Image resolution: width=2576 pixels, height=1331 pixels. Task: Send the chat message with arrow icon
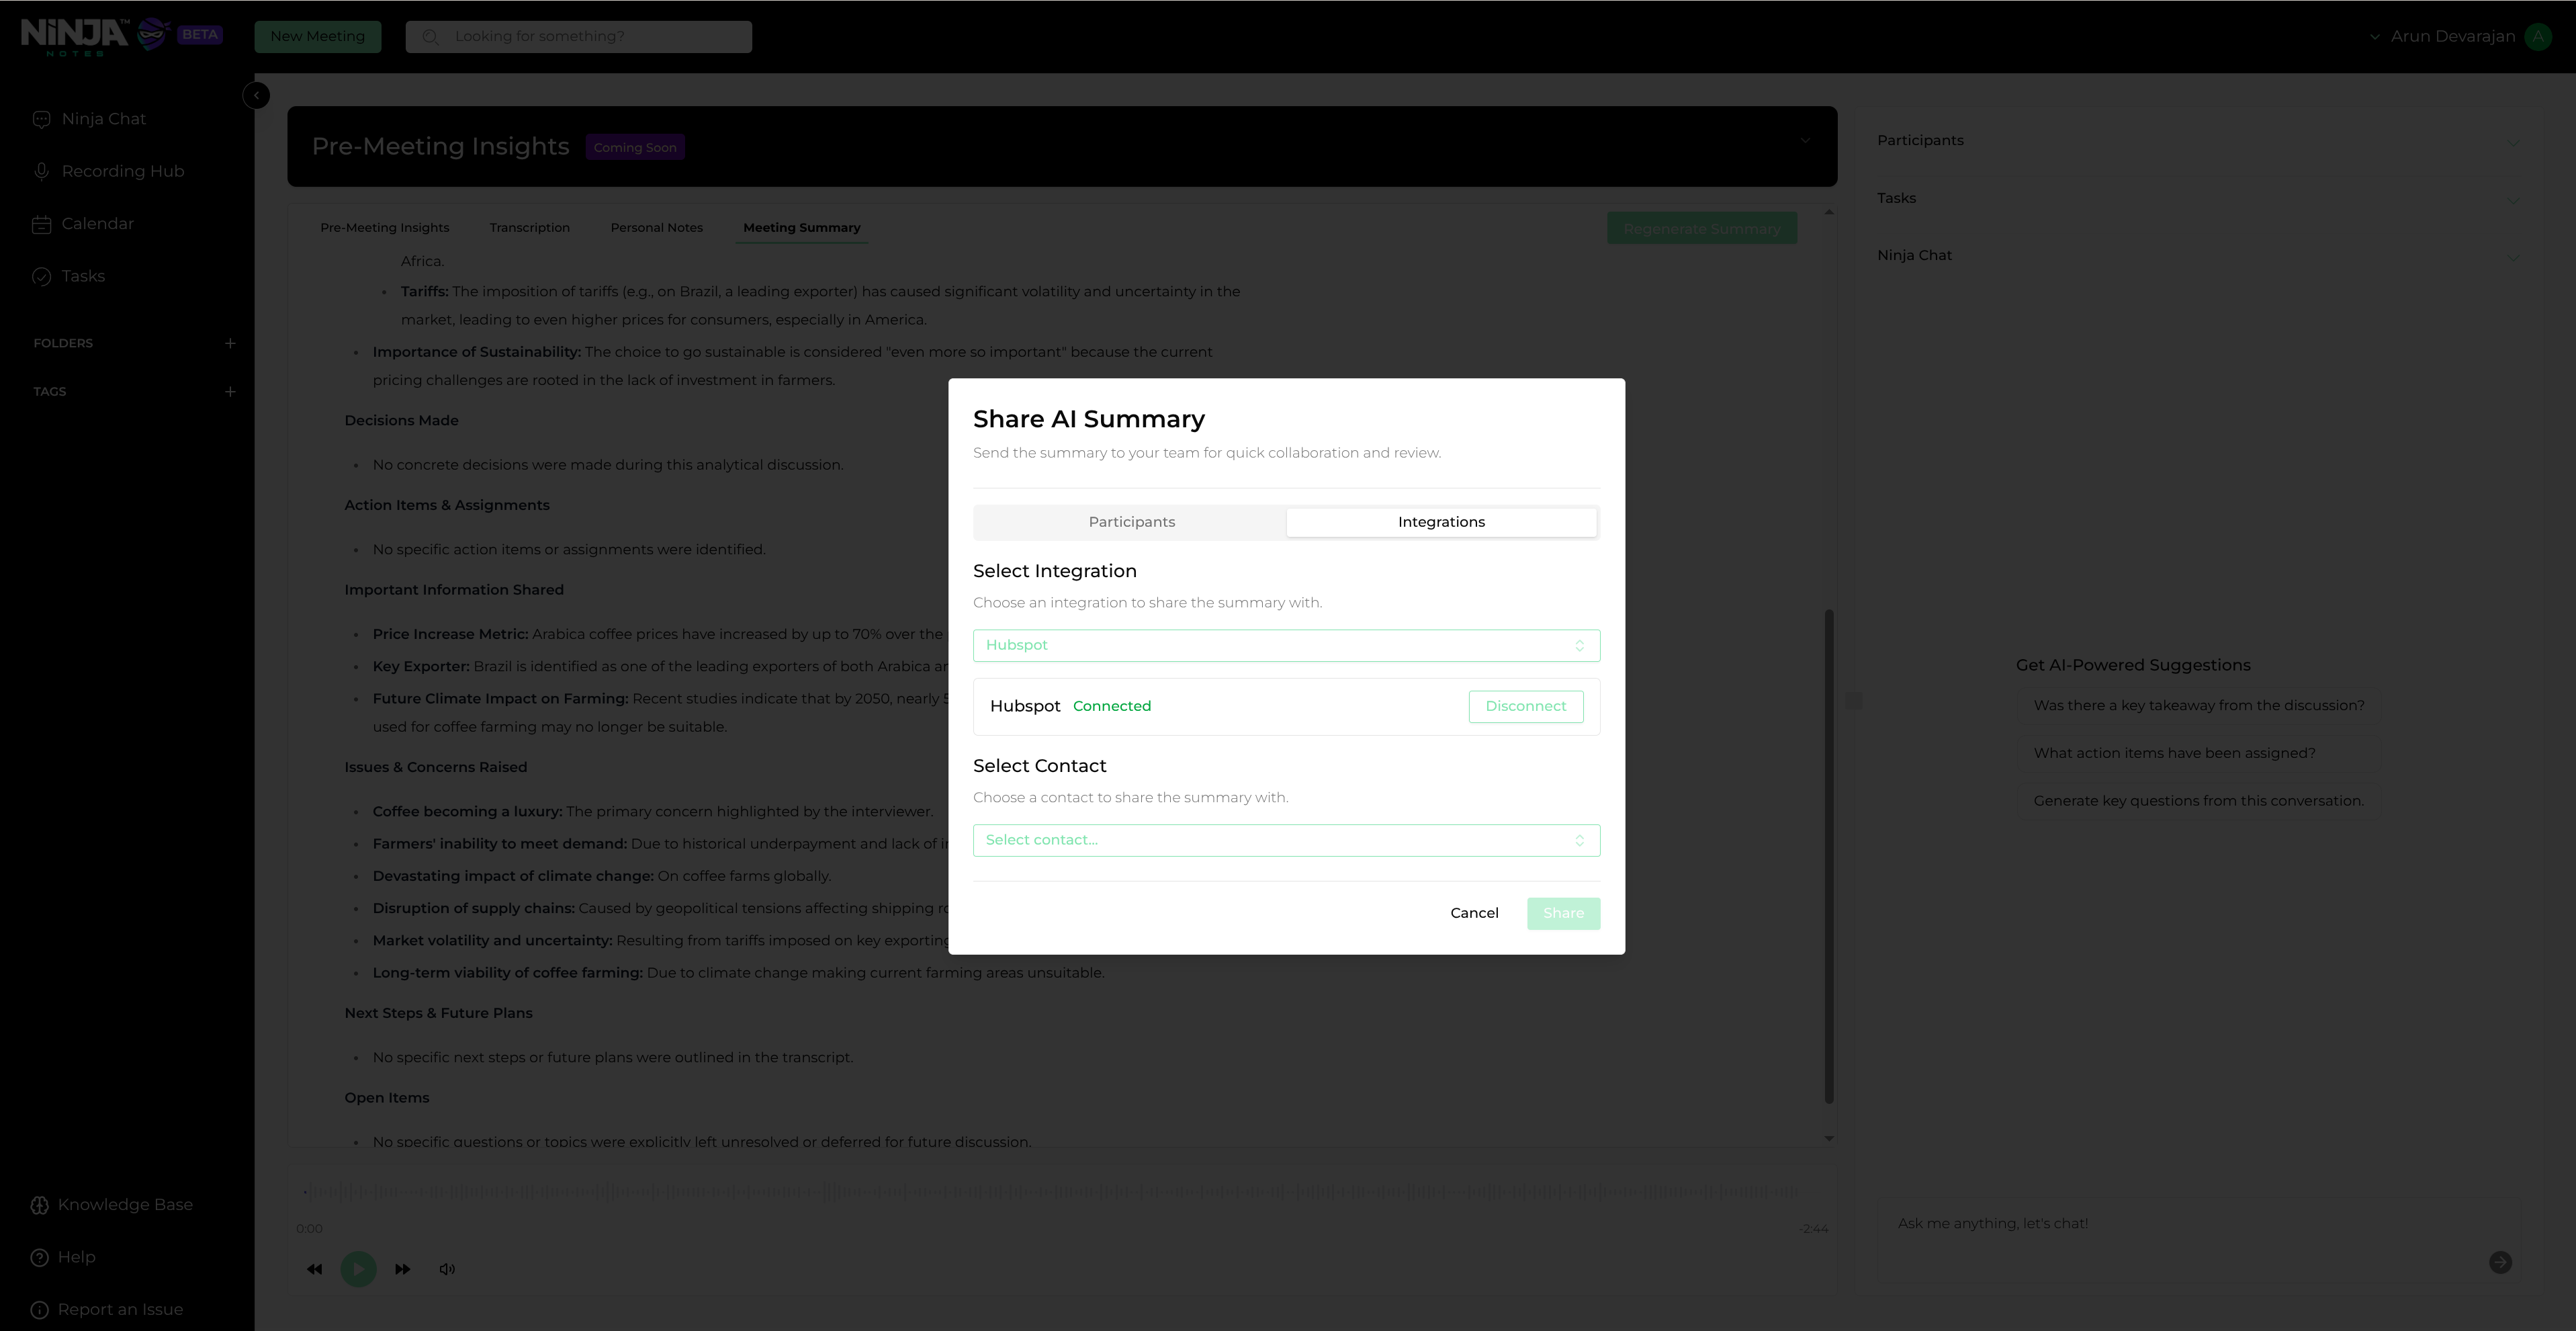pyautogui.click(x=2500, y=1262)
